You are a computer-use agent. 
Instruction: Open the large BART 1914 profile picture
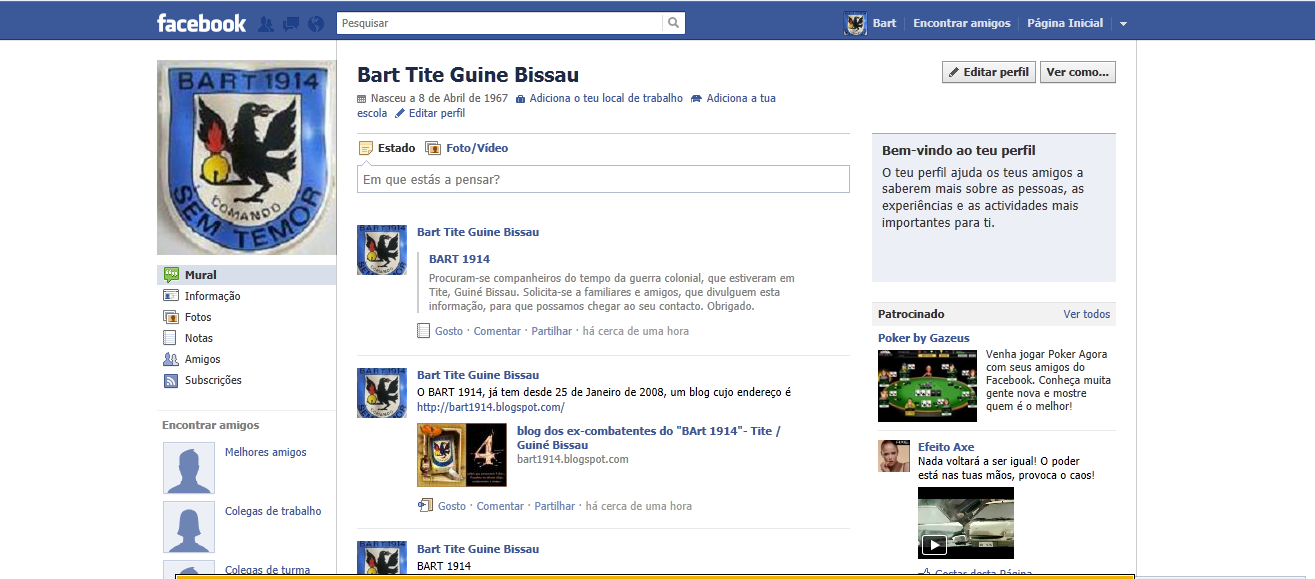247,157
